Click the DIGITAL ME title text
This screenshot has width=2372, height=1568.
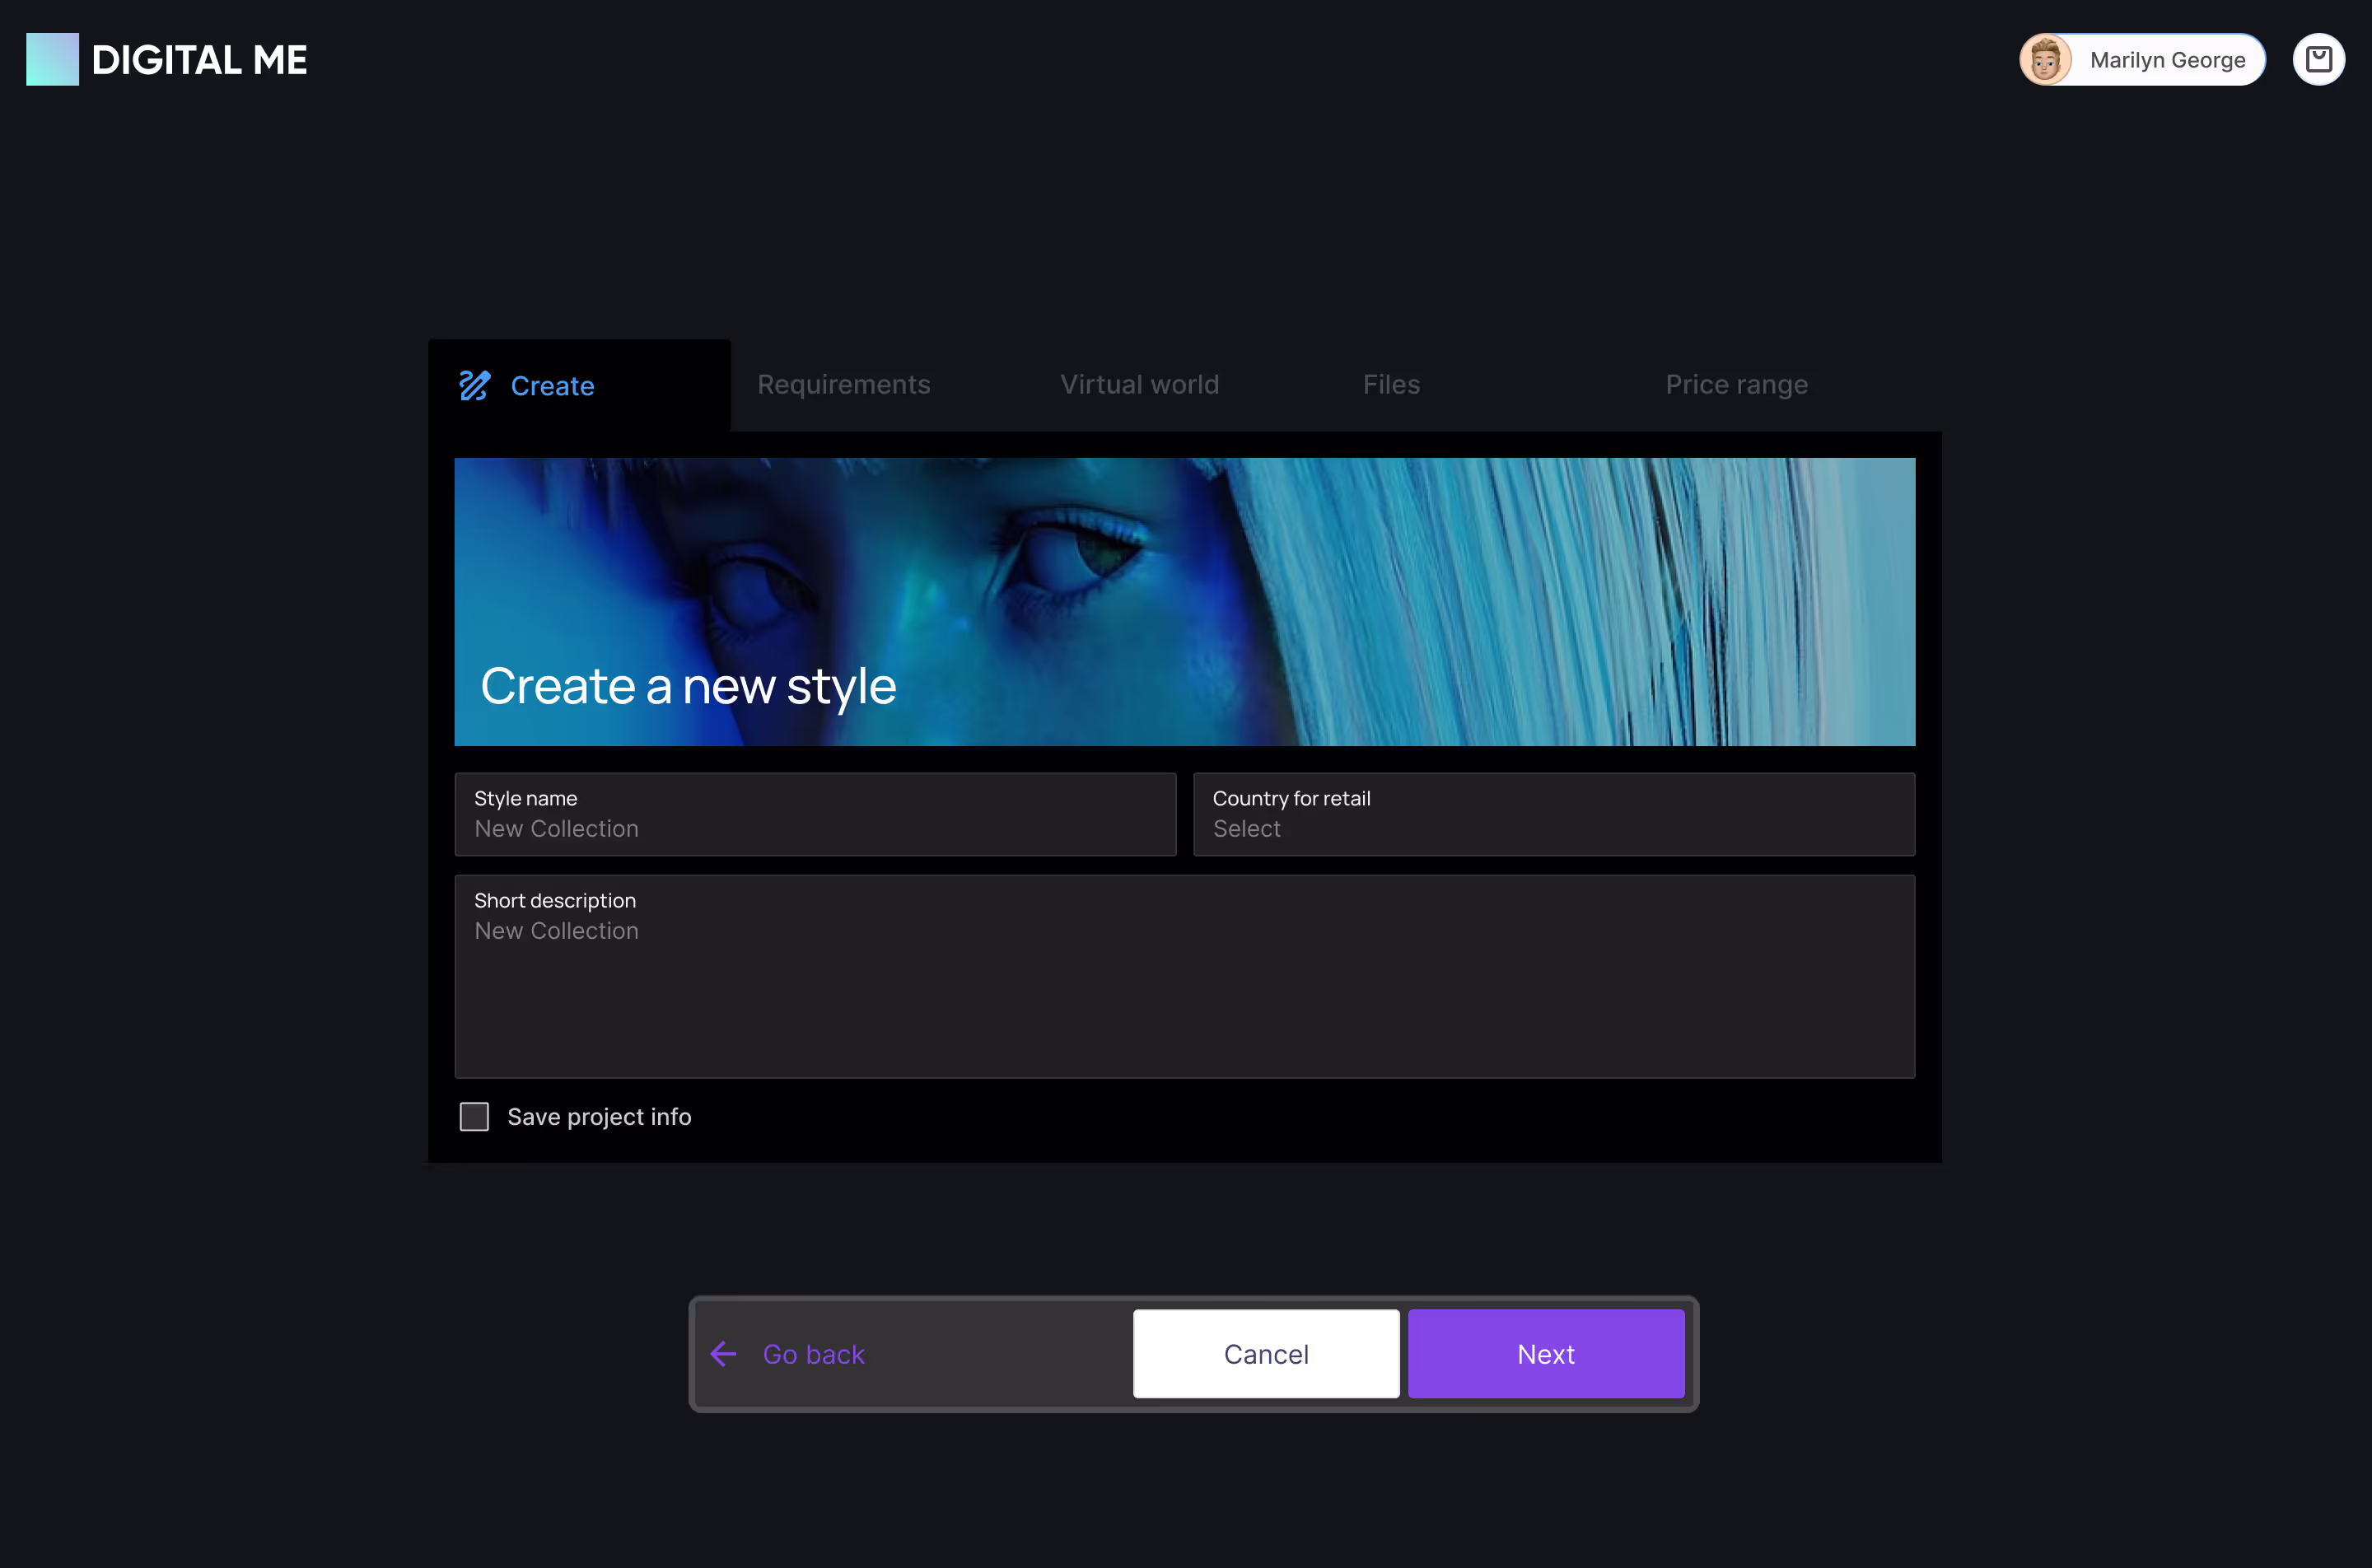[x=199, y=60]
